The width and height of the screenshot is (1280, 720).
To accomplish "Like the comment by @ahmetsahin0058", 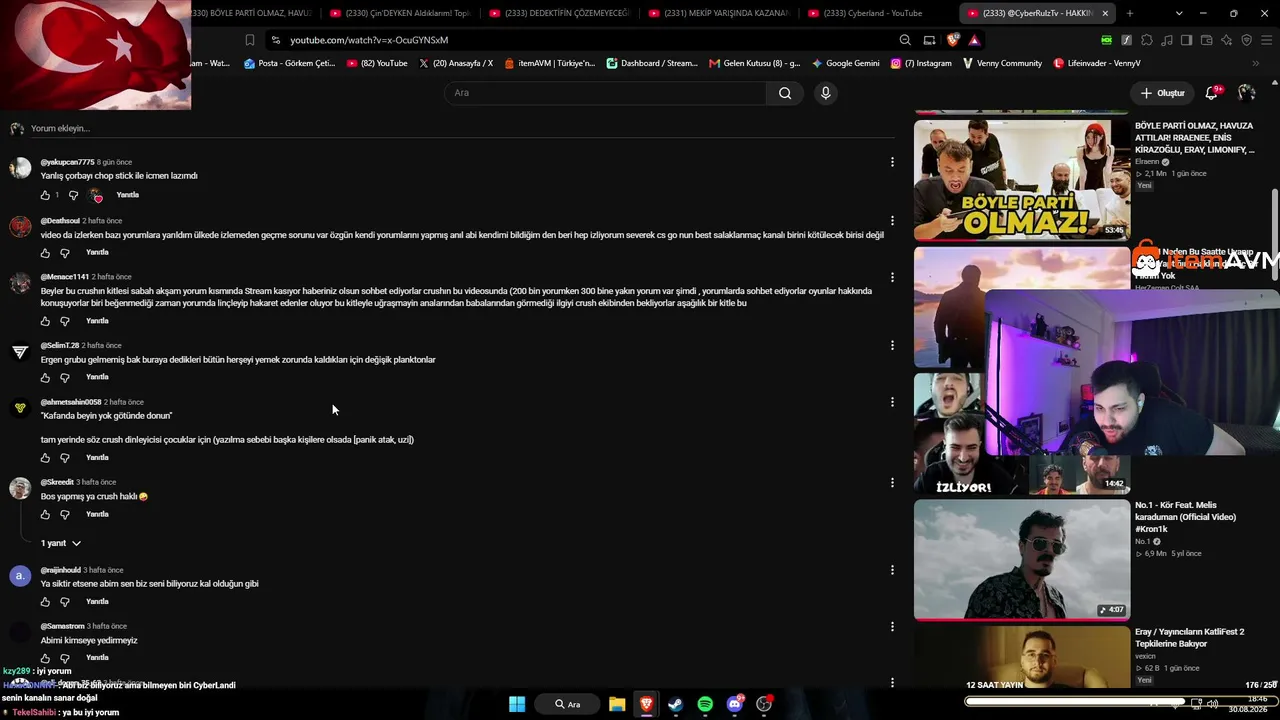I will [x=45, y=458].
